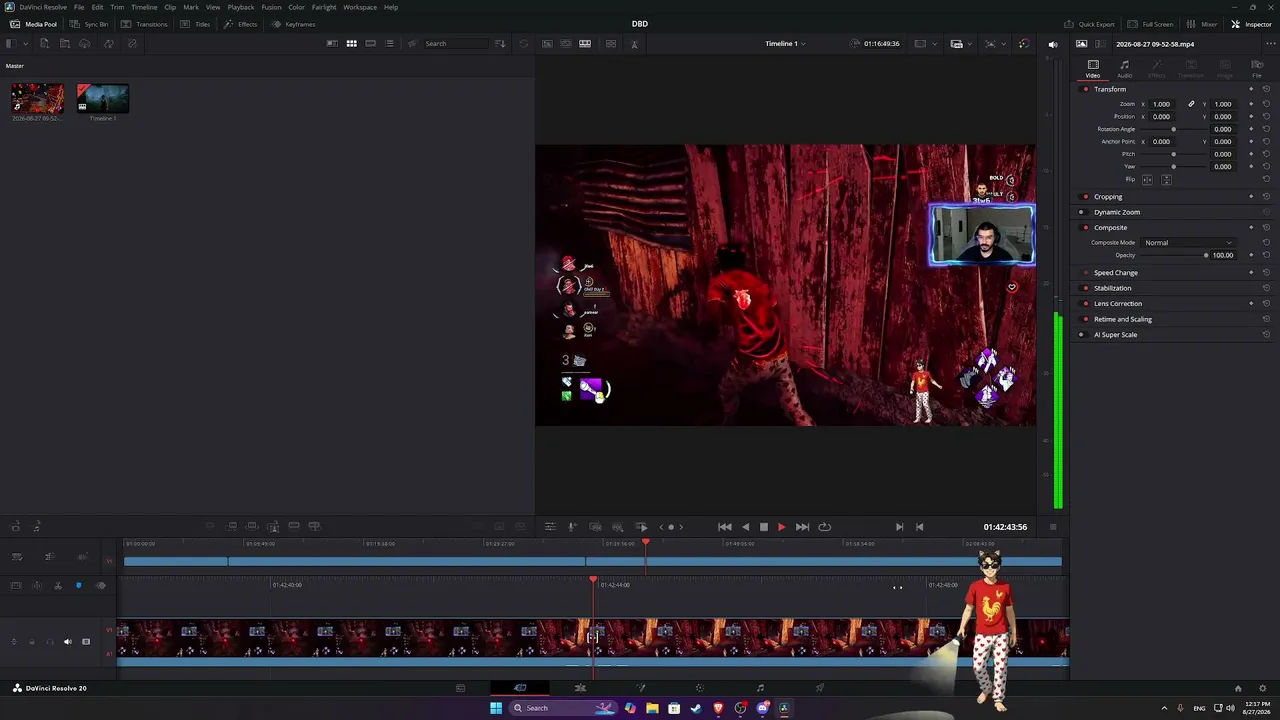Screen dimensions: 1280x720
Task: Toggle Full Screen viewer
Action: (x=1151, y=24)
